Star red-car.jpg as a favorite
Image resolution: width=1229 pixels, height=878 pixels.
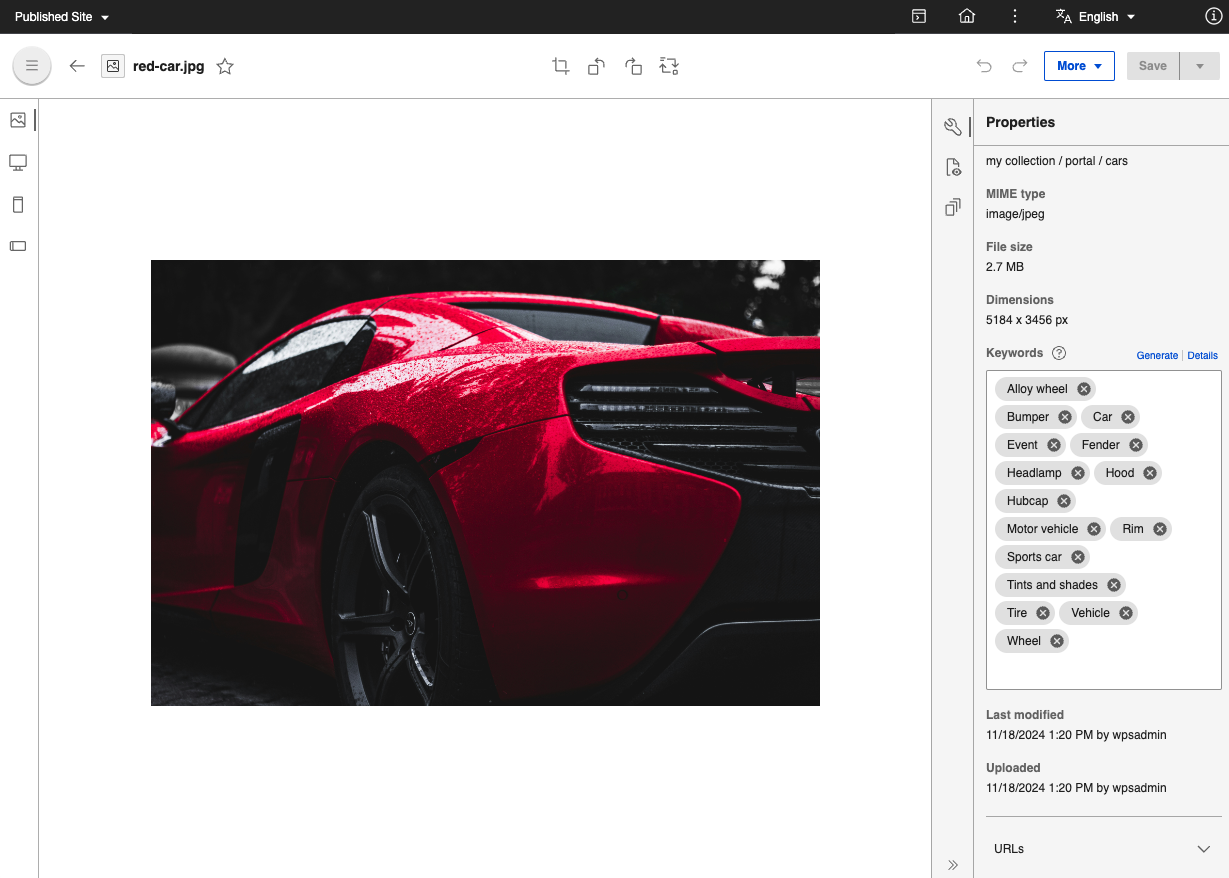tap(225, 66)
